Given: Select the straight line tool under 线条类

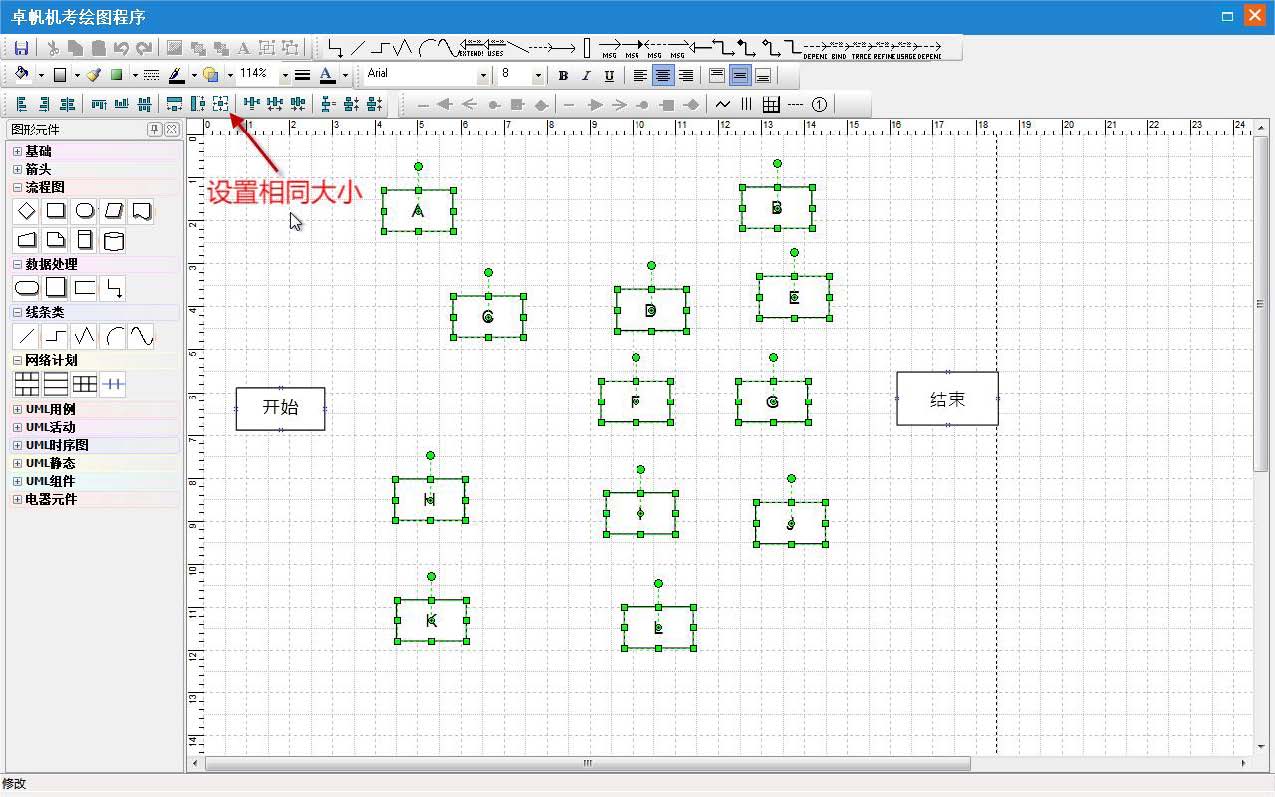Looking at the screenshot, I should pos(27,336).
